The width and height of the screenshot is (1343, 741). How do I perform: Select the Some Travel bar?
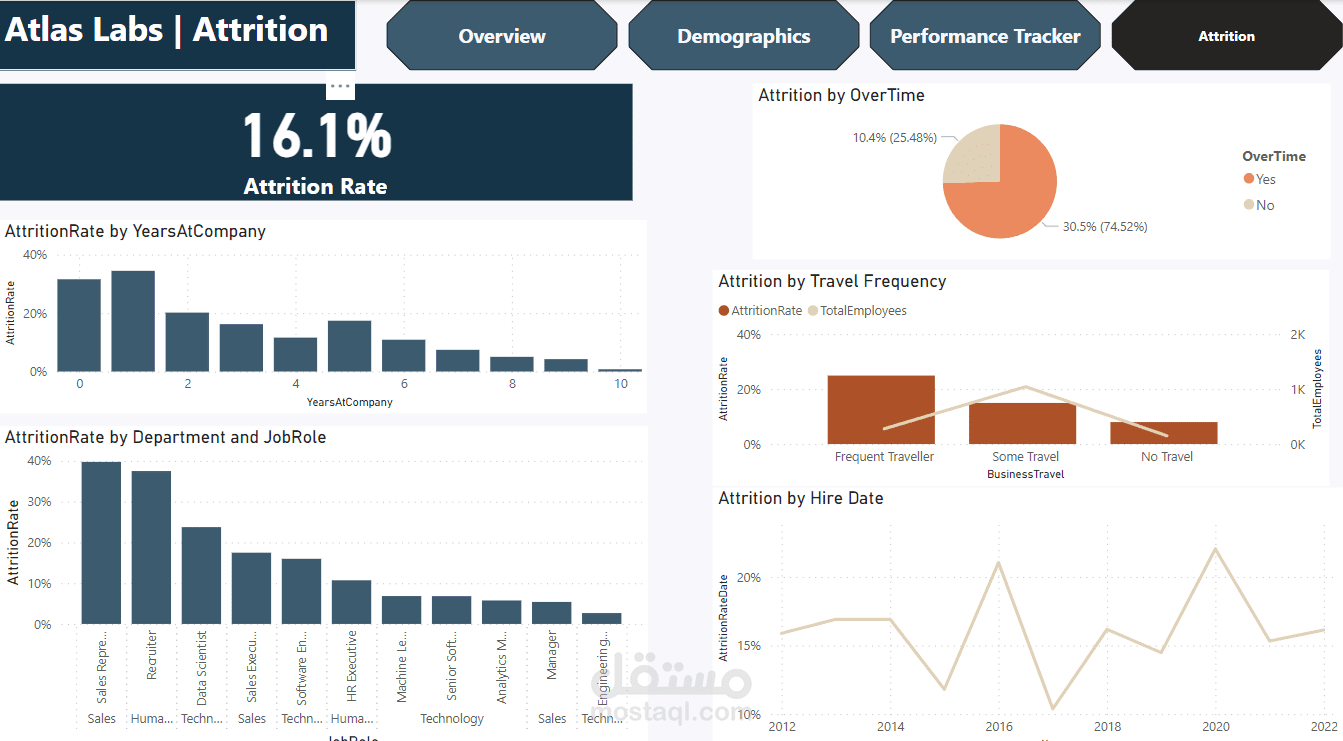[1022, 424]
